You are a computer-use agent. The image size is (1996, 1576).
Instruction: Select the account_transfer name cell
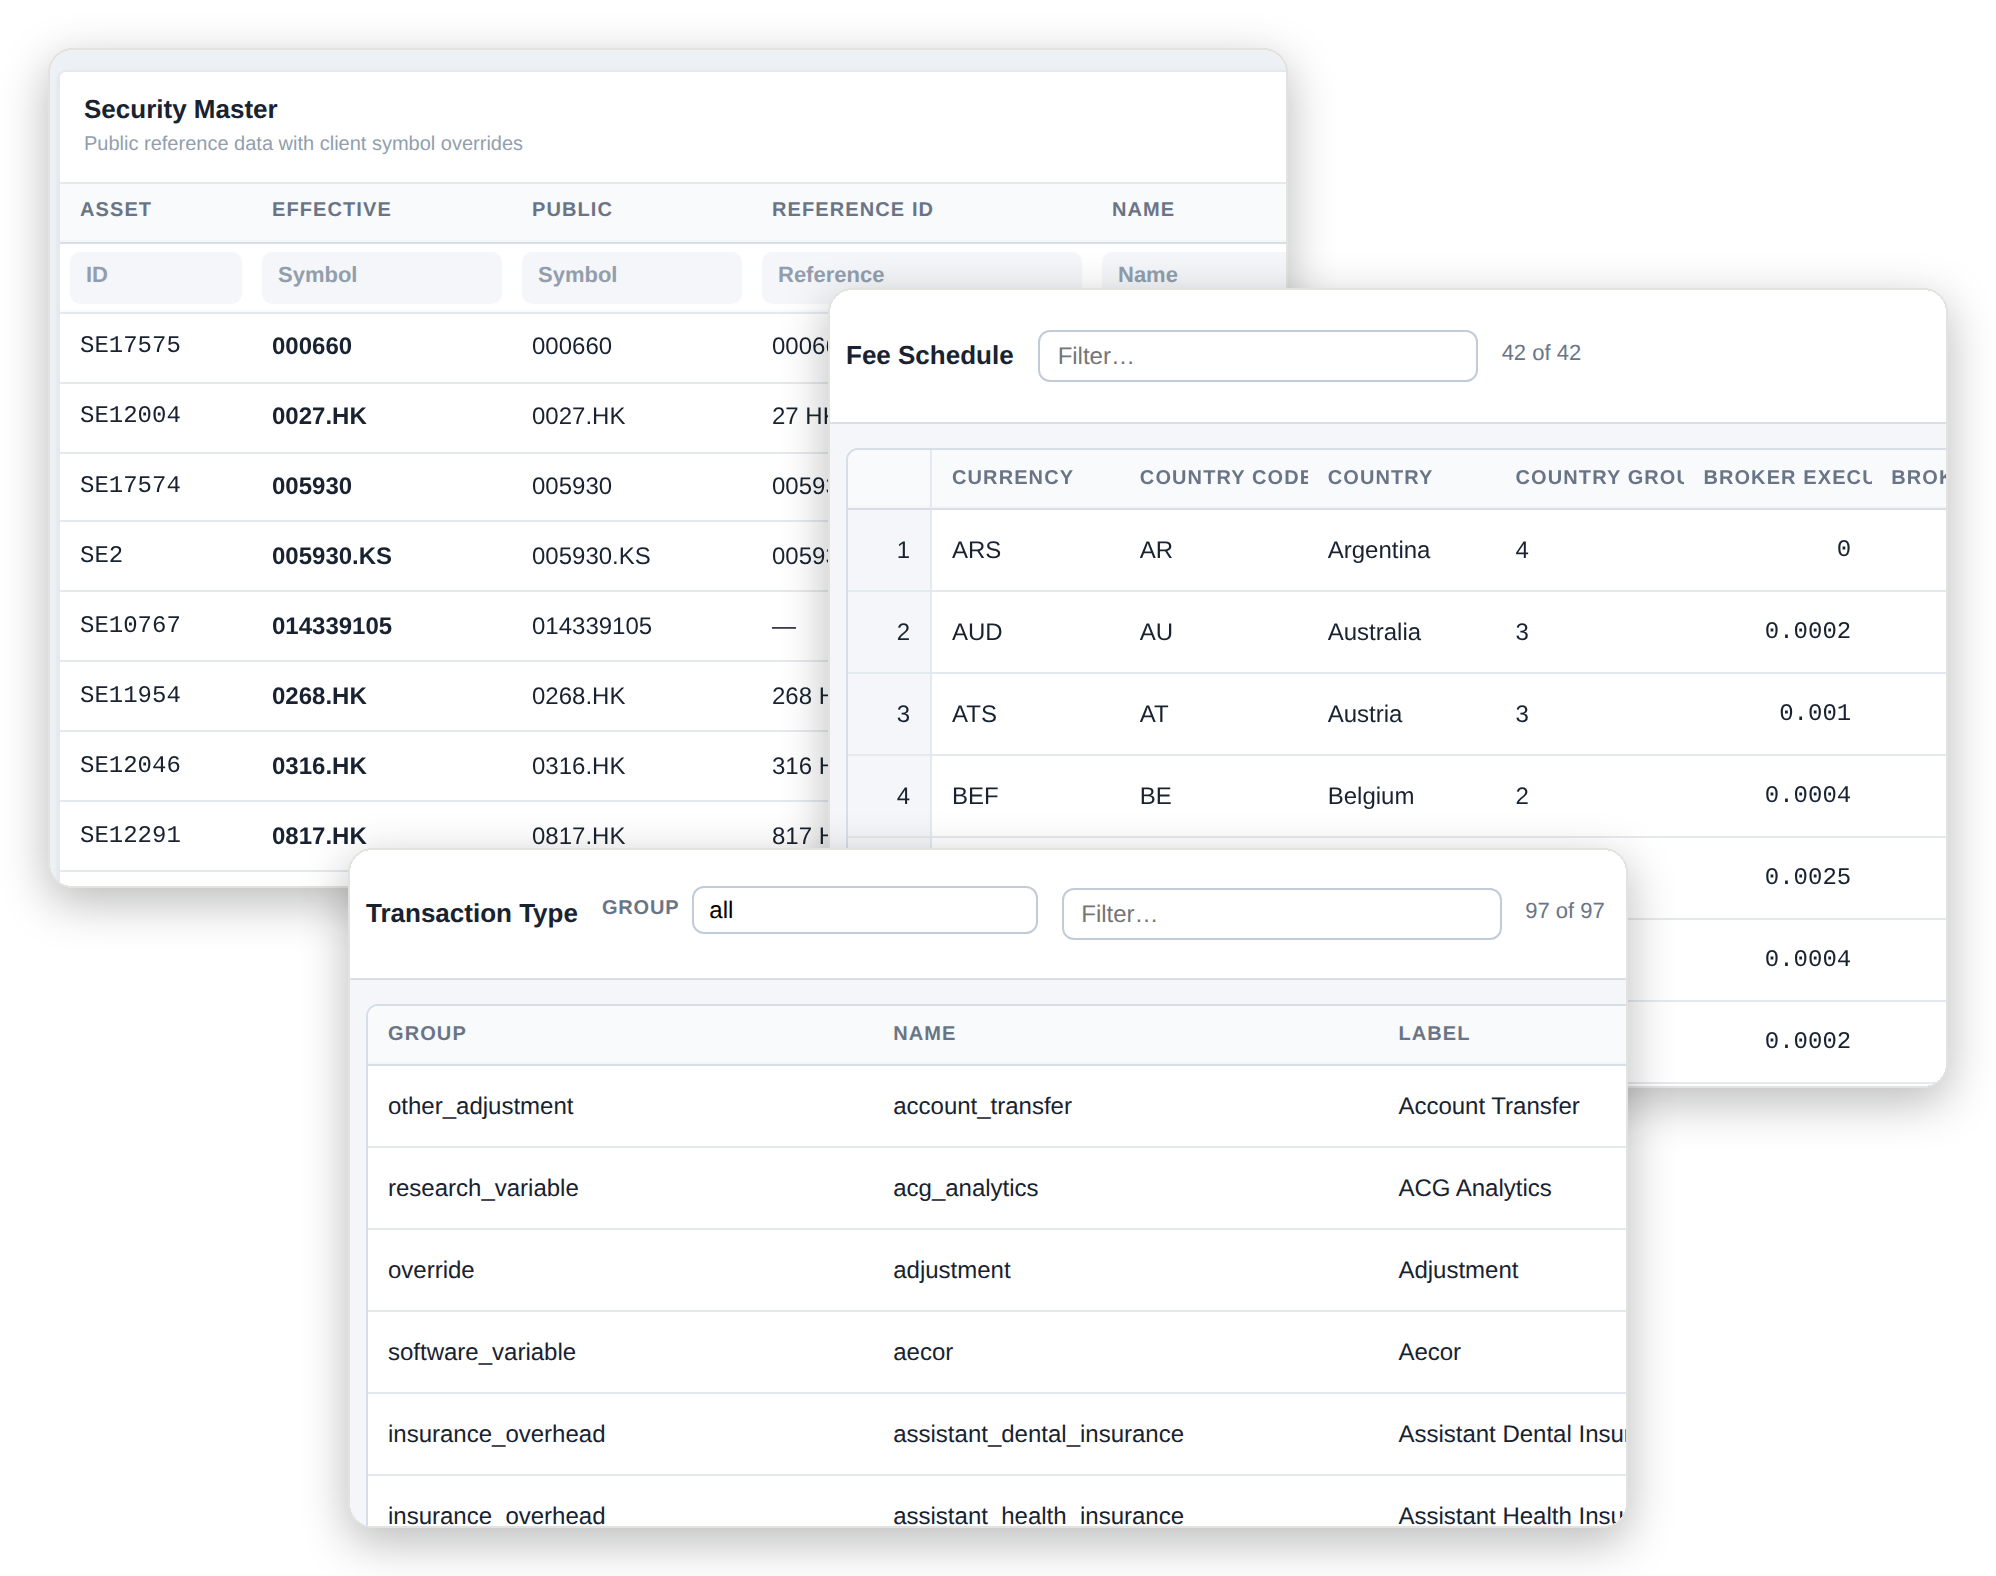982,1106
